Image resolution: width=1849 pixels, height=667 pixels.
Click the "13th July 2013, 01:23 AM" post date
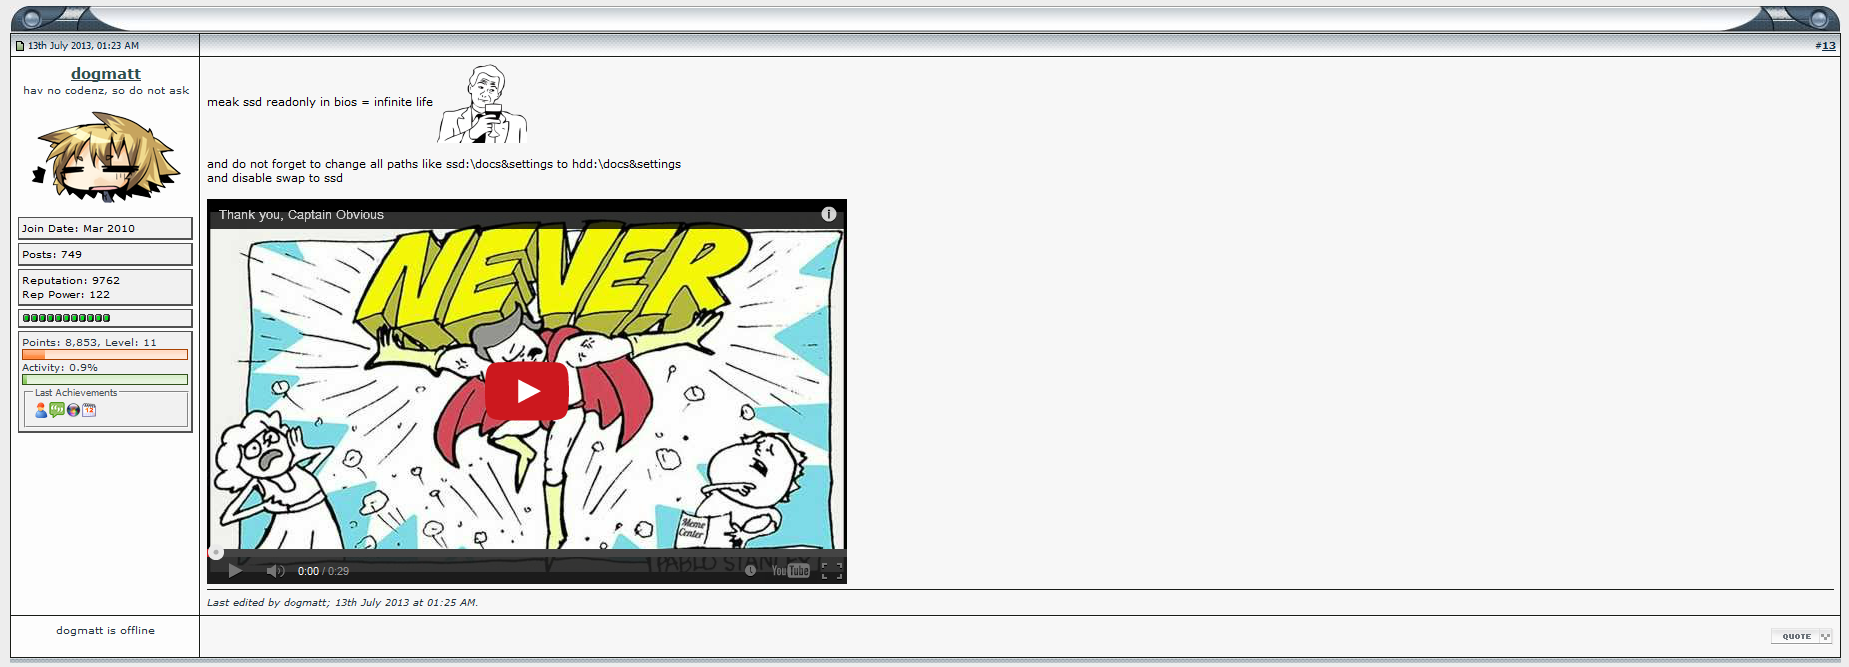coord(83,45)
